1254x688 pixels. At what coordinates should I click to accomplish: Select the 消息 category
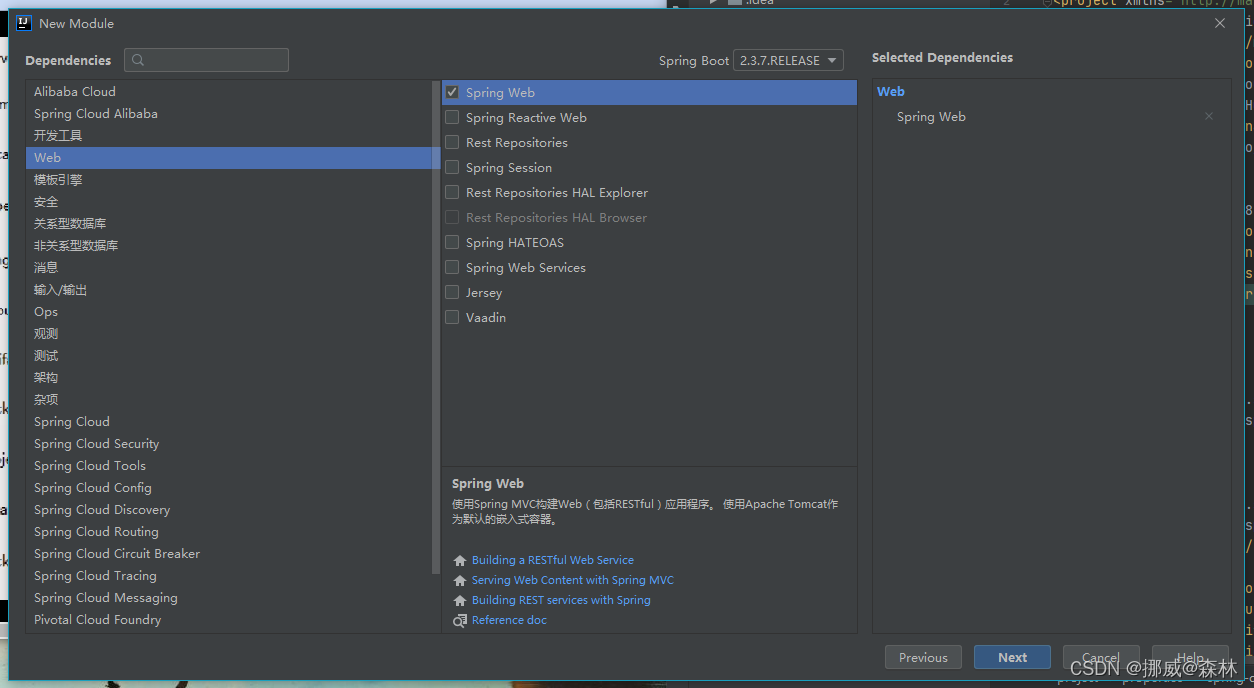point(228,267)
